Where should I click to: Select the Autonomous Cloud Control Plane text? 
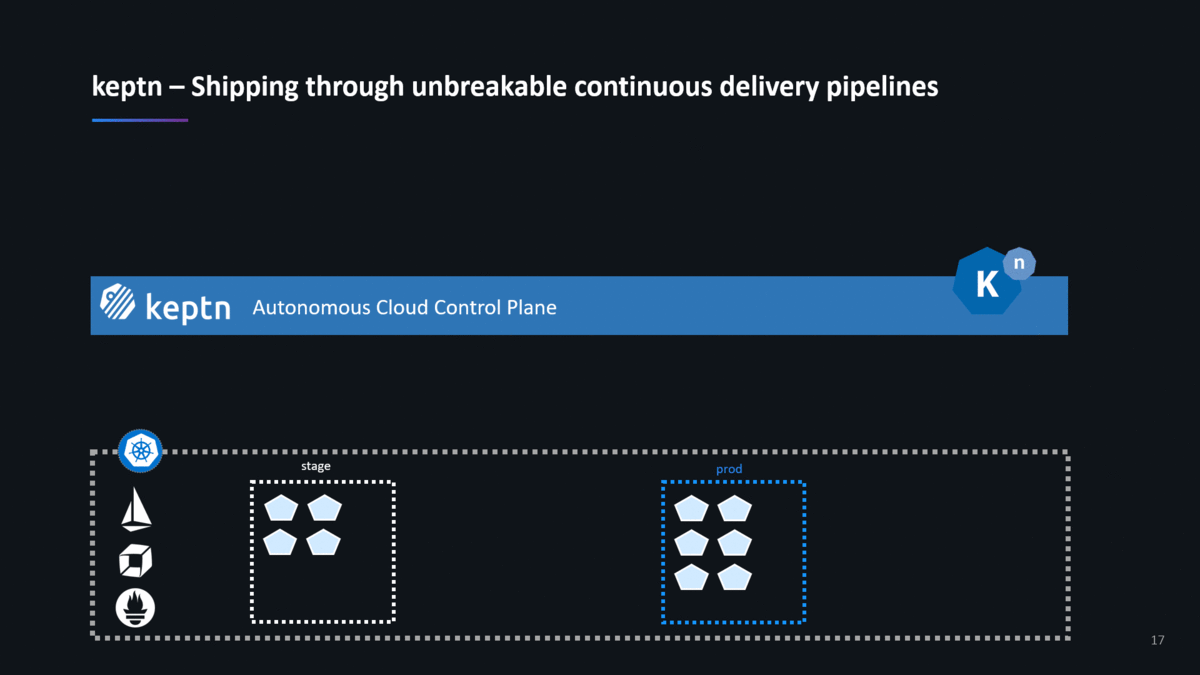[x=404, y=307]
